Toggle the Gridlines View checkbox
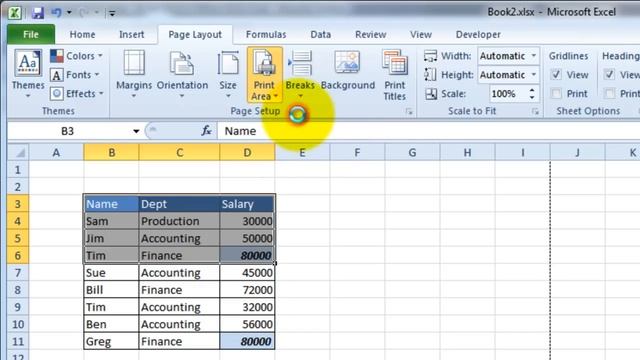Viewport: 640px width, 360px height. [556, 75]
